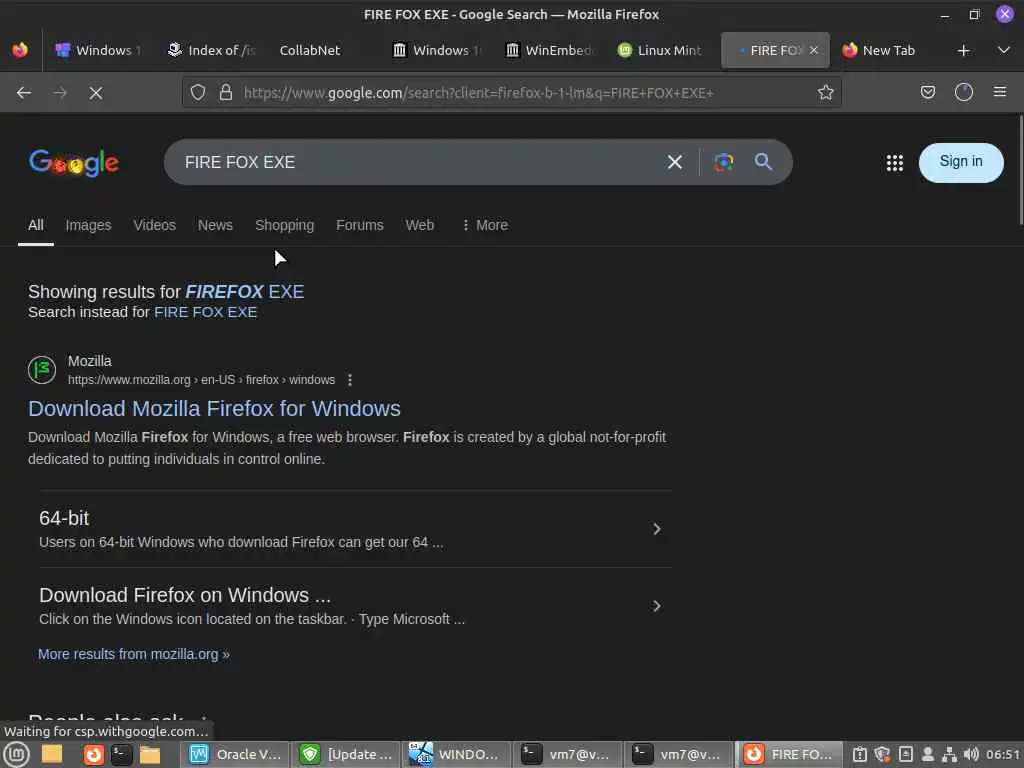Open the Google apps grid
The image size is (1024, 768).
[895, 163]
